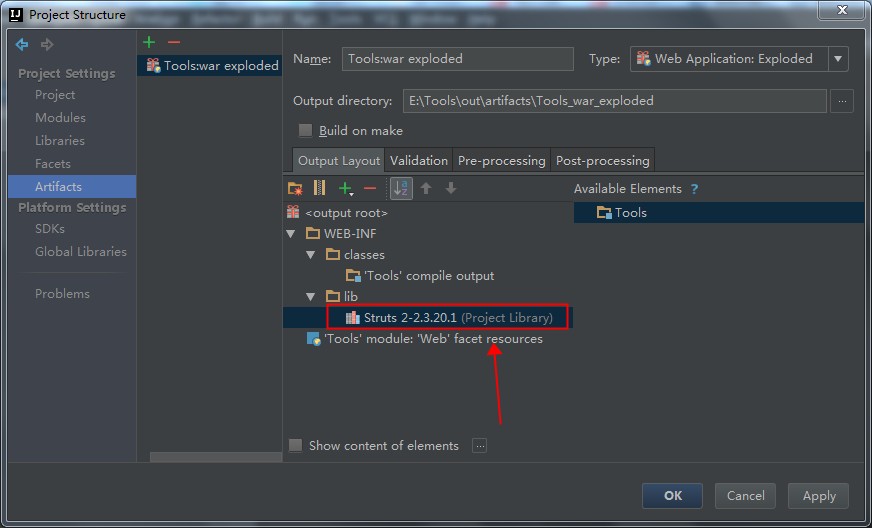Viewport: 872px width, 528px height.
Task: Select Modules in sidebar
Action: click(x=60, y=117)
